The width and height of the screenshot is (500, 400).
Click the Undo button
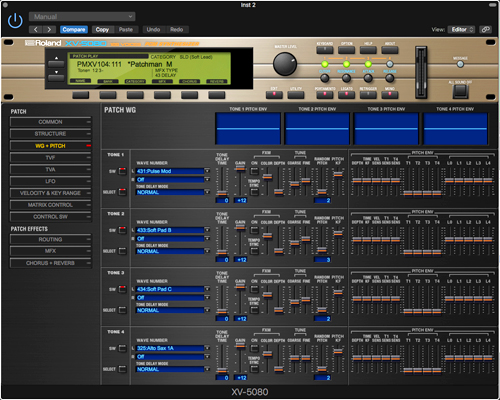coord(153,30)
